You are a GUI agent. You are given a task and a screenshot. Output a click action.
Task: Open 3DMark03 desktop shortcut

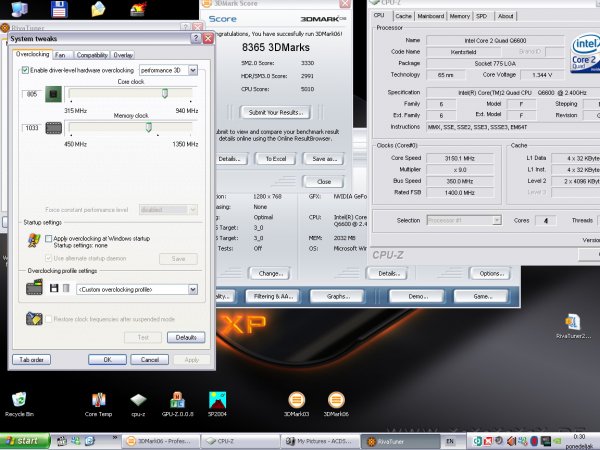[297, 404]
